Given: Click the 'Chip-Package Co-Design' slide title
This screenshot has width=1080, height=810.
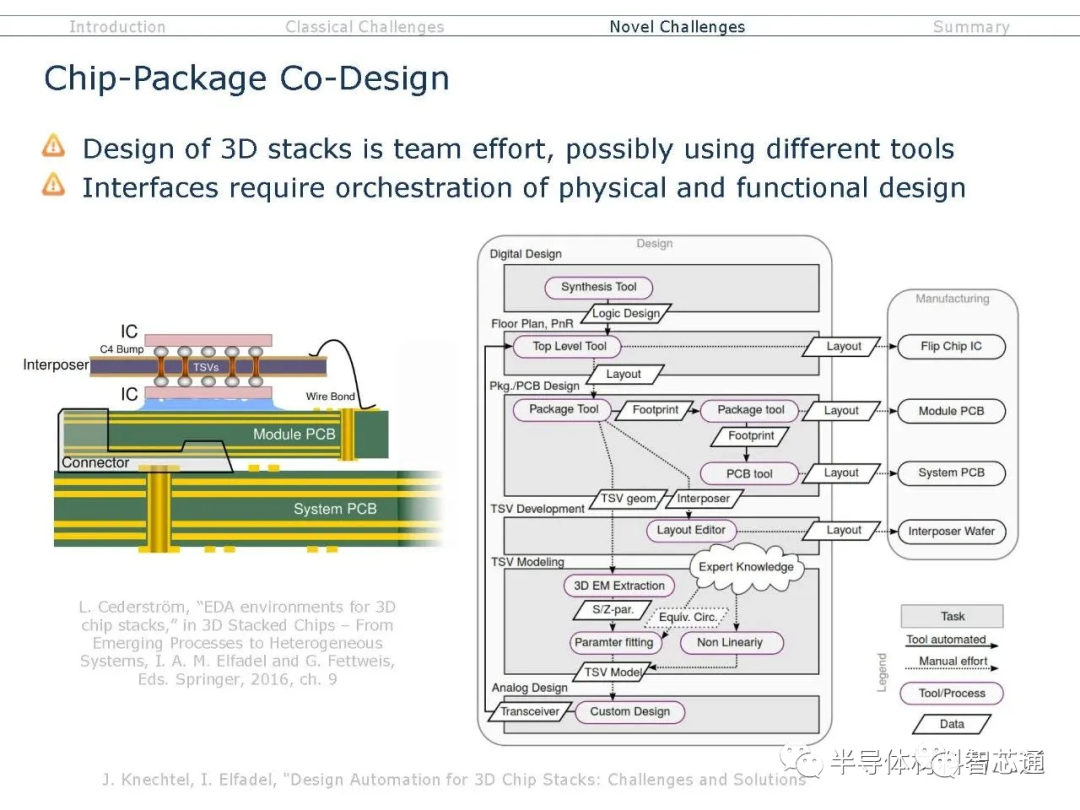Looking at the screenshot, I should (247, 78).
